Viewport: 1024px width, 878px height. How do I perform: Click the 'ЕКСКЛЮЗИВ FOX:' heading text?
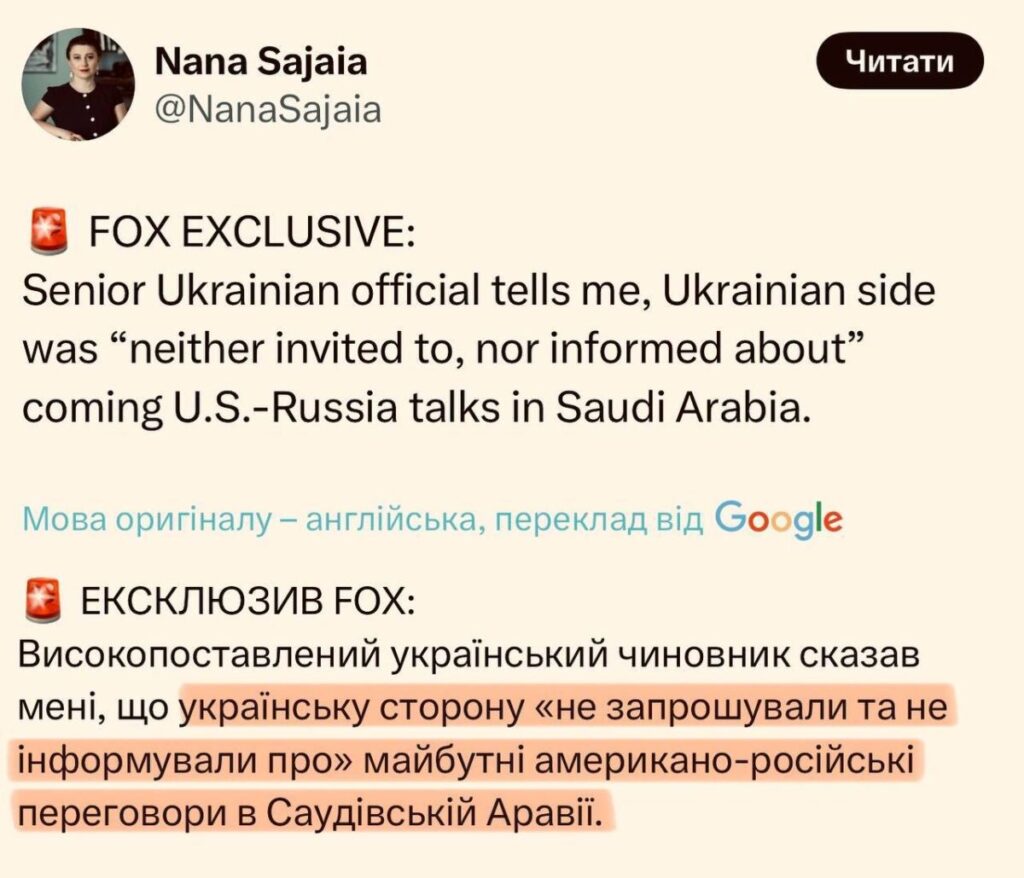coord(243,606)
